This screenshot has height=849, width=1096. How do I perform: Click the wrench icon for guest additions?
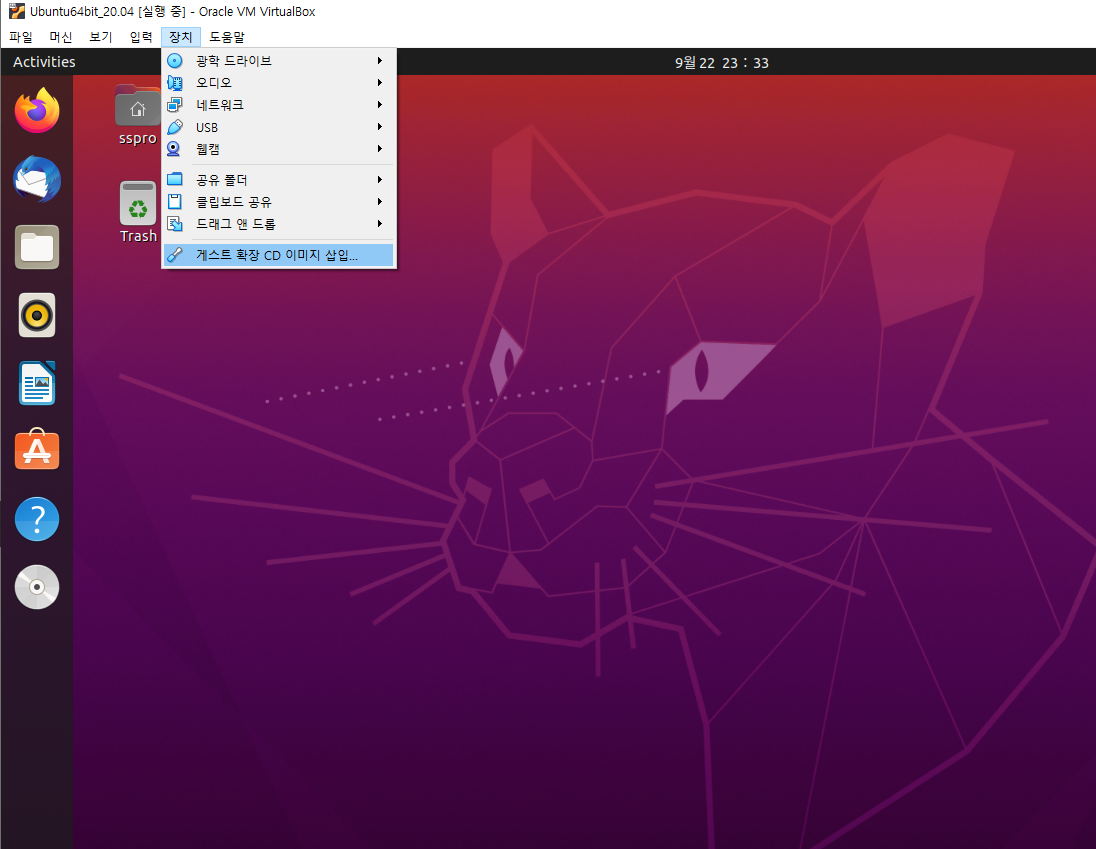(x=175, y=255)
